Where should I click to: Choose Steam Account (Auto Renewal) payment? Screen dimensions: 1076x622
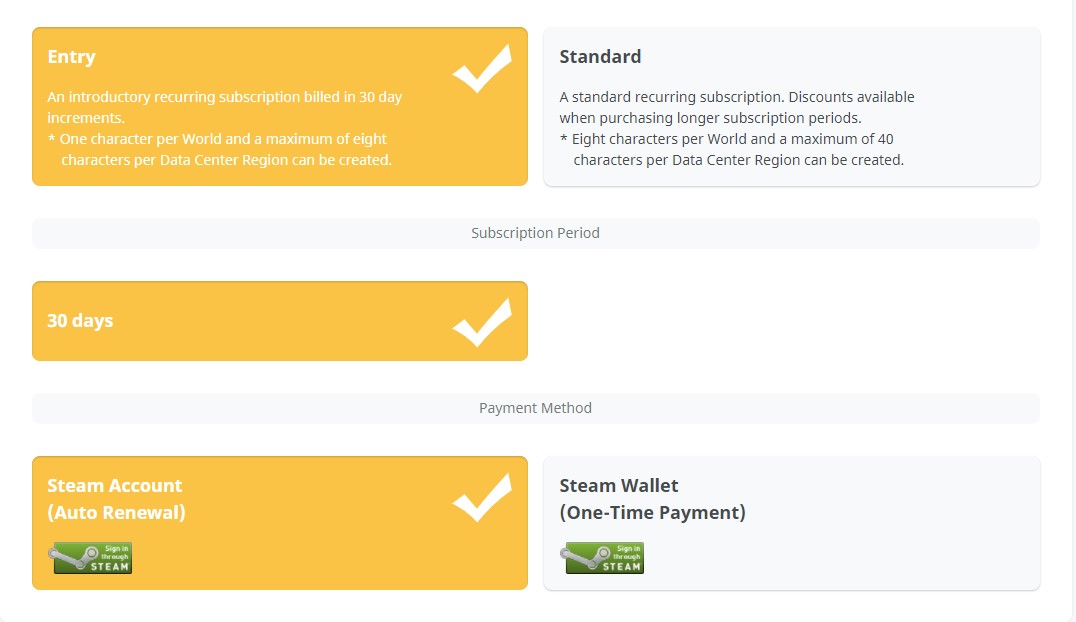[279, 522]
